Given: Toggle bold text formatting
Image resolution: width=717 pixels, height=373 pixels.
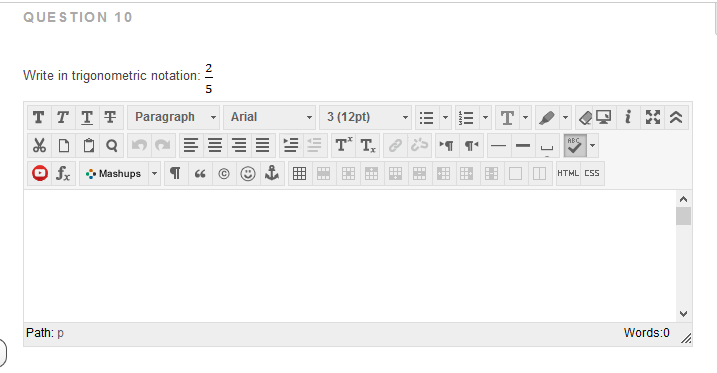Looking at the screenshot, I should pos(39,117).
